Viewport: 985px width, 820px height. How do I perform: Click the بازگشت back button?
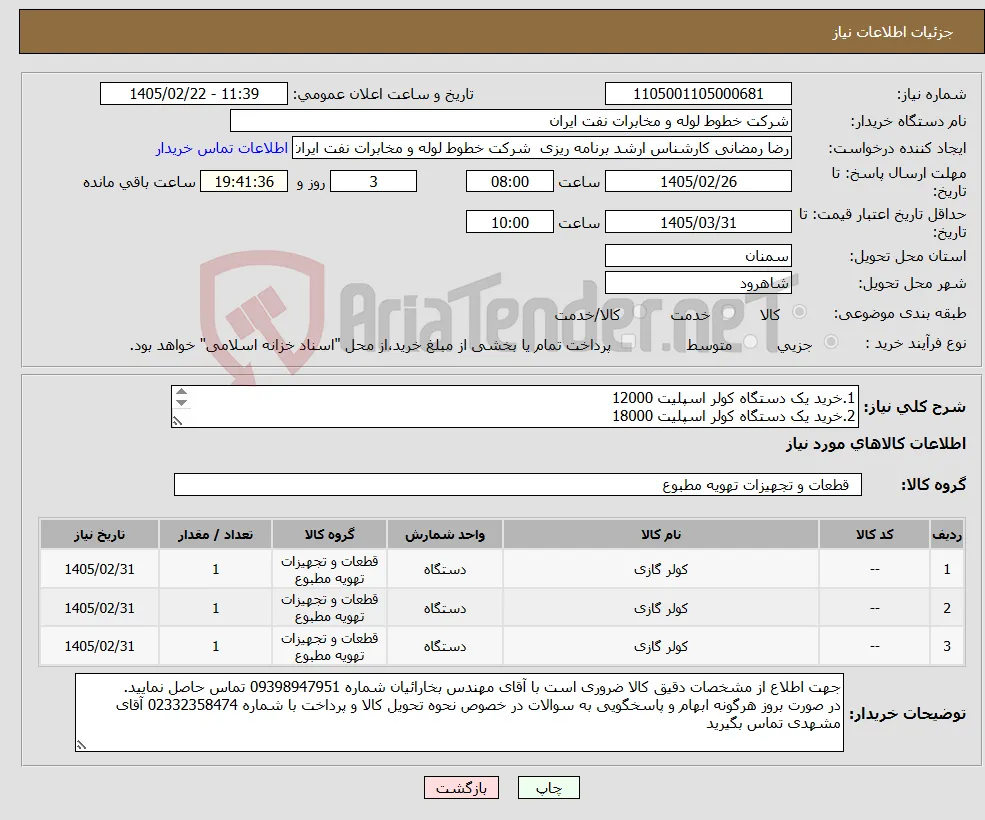461,788
